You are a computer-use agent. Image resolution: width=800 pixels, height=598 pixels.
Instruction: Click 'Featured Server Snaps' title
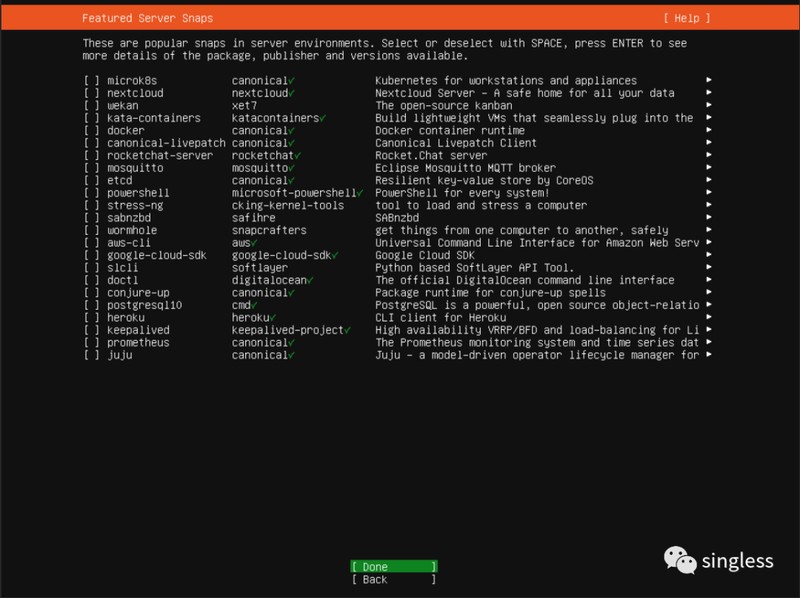click(x=147, y=18)
